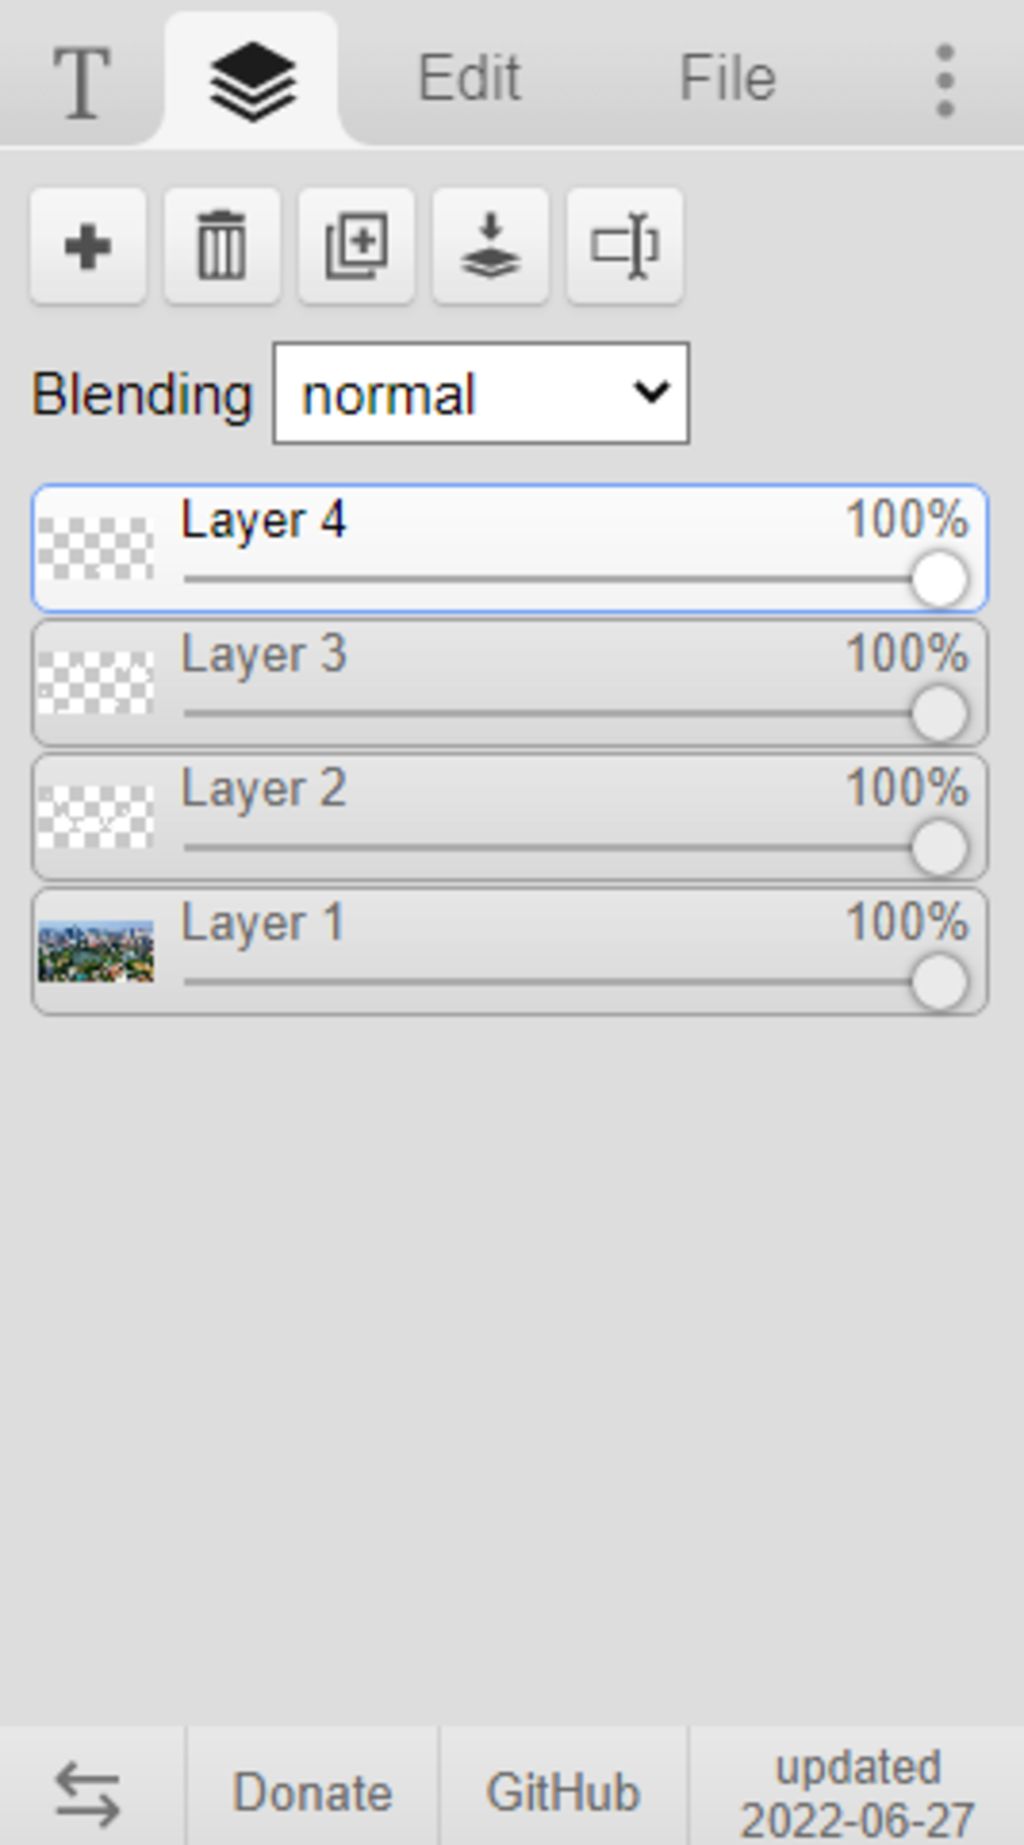Click Layer 4 opacity slider handle

[939, 579]
